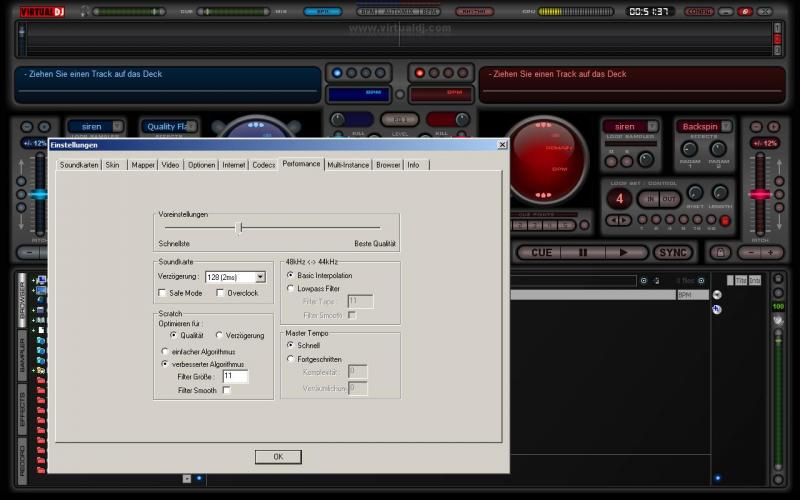Click the Filter Größe input field
This screenshot has height=500, width=800.
(235, 377)
